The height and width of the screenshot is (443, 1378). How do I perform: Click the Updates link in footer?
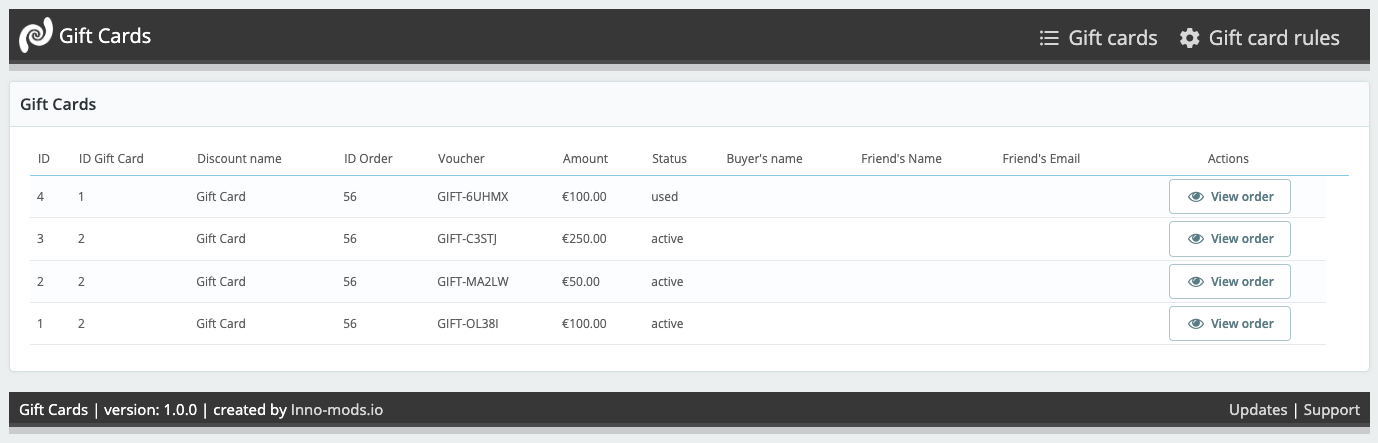pos(1258,410)
